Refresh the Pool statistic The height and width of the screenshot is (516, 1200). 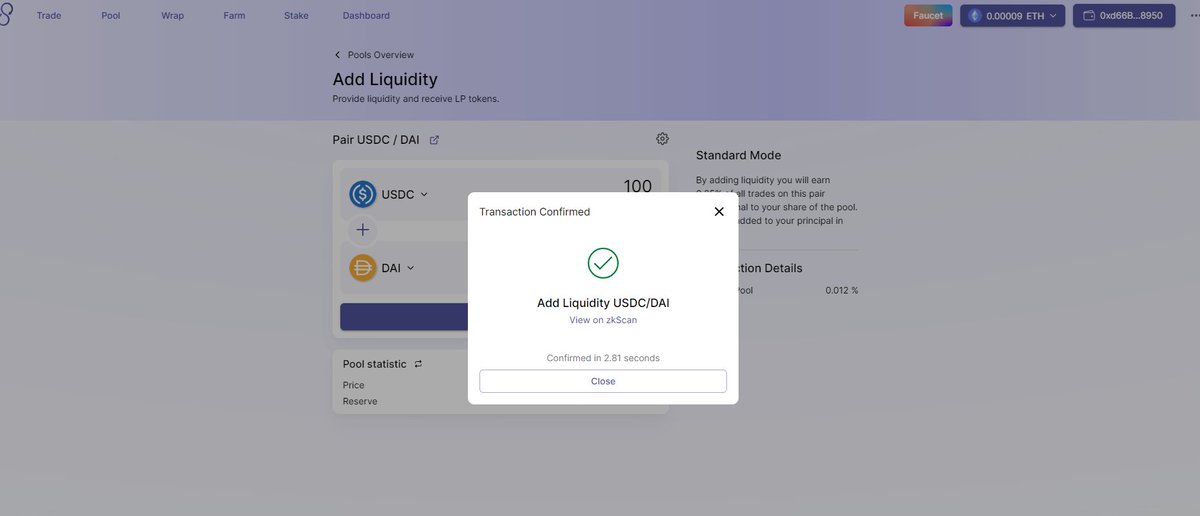click(x=418, y=364)
